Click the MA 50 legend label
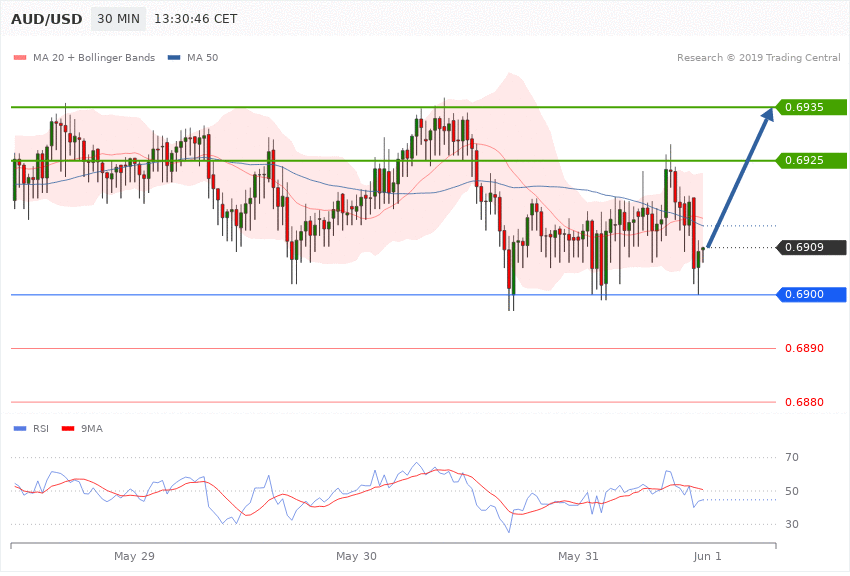850x576 pixels. coord(202,57)
